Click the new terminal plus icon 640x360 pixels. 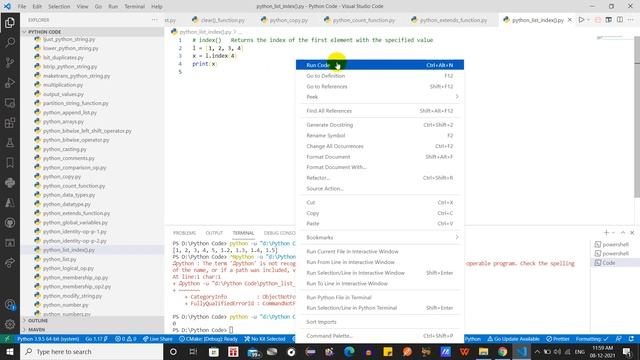606,233
